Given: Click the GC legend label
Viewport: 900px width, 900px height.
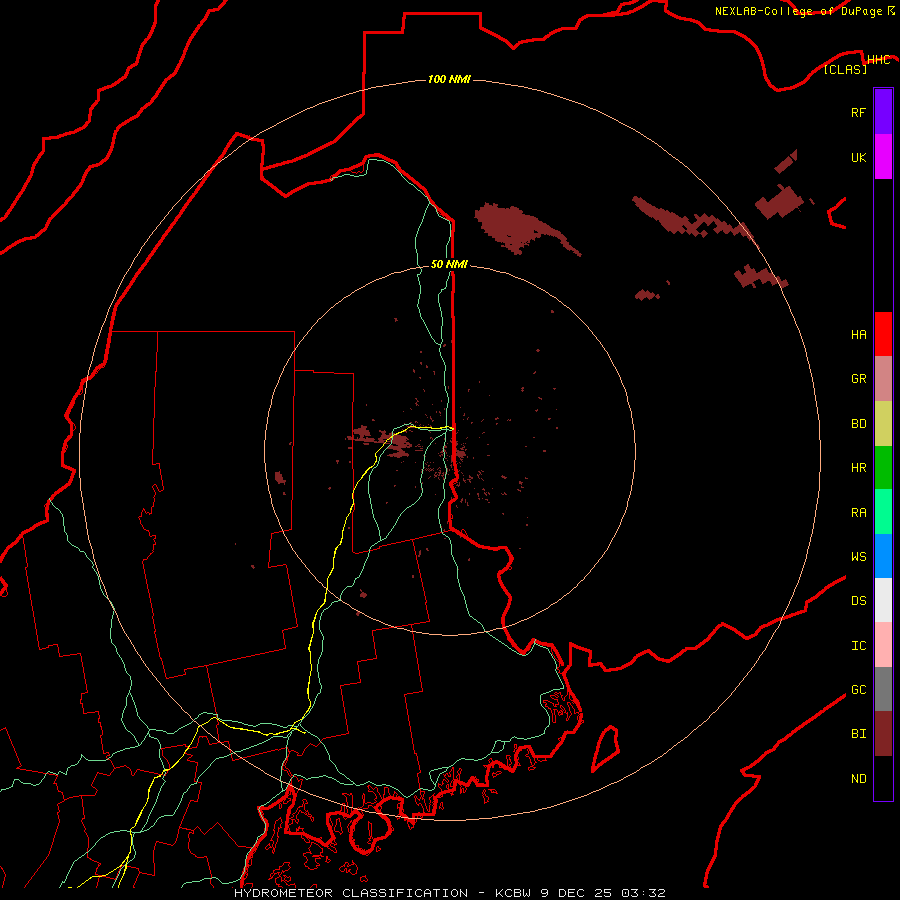Looking at the screenshot, I should click(x=858, y=690).
